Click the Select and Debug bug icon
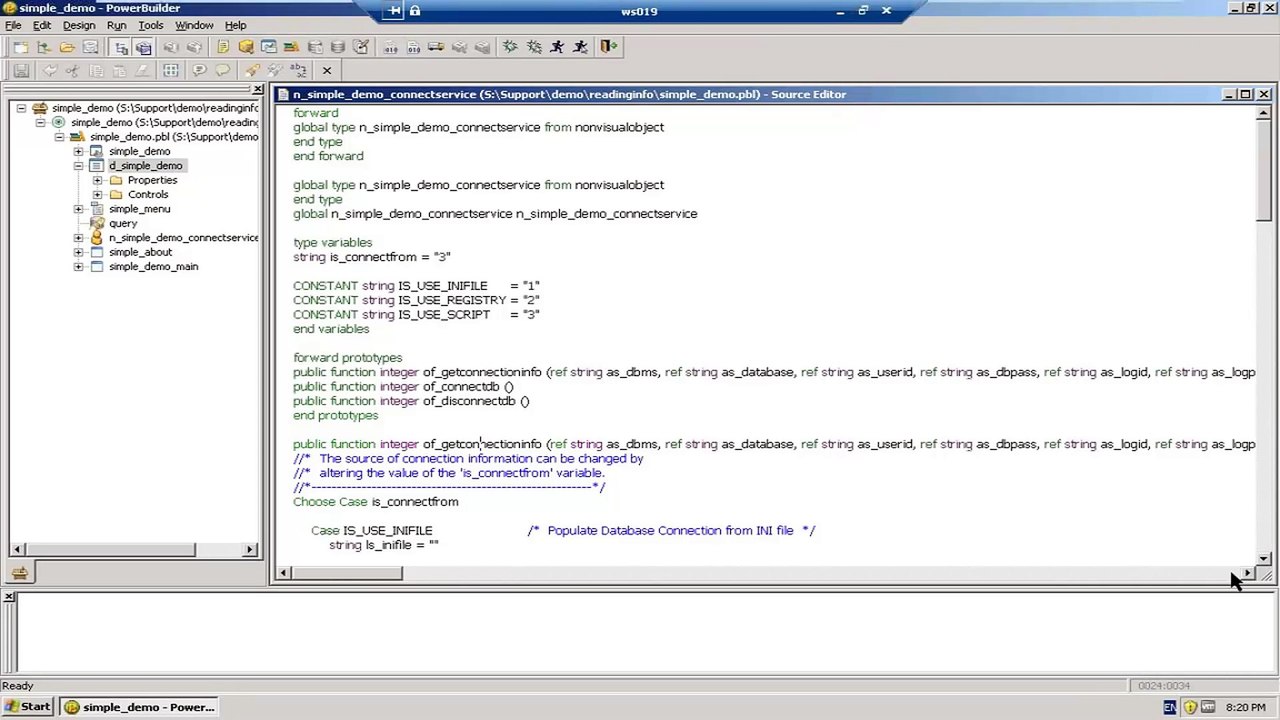This screenshot has height=720, width=1280. pos(534,47)
